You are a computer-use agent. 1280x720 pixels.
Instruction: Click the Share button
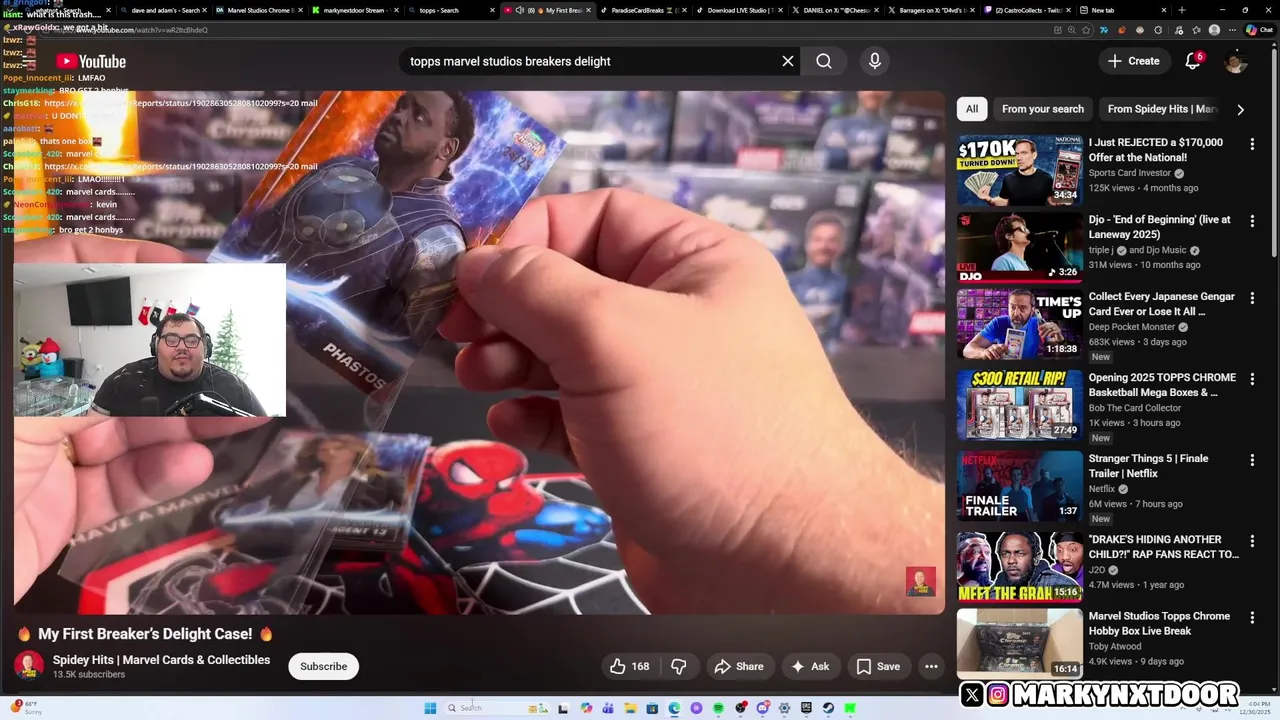click(x=739, y=666)
